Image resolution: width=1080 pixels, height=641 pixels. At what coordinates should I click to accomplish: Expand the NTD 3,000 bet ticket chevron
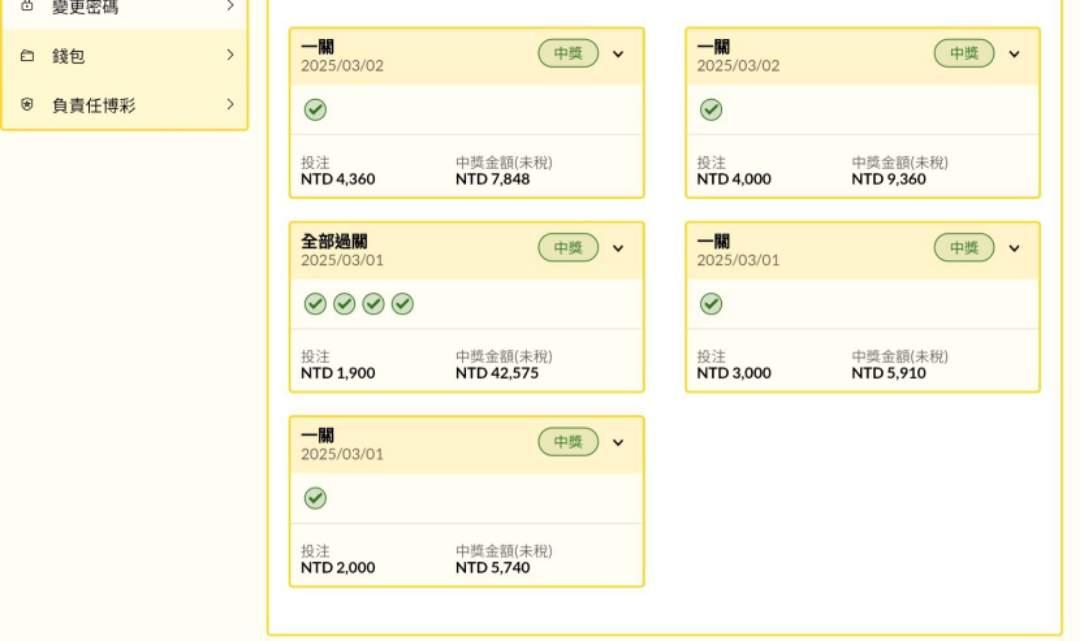(x=1014, y=248)
